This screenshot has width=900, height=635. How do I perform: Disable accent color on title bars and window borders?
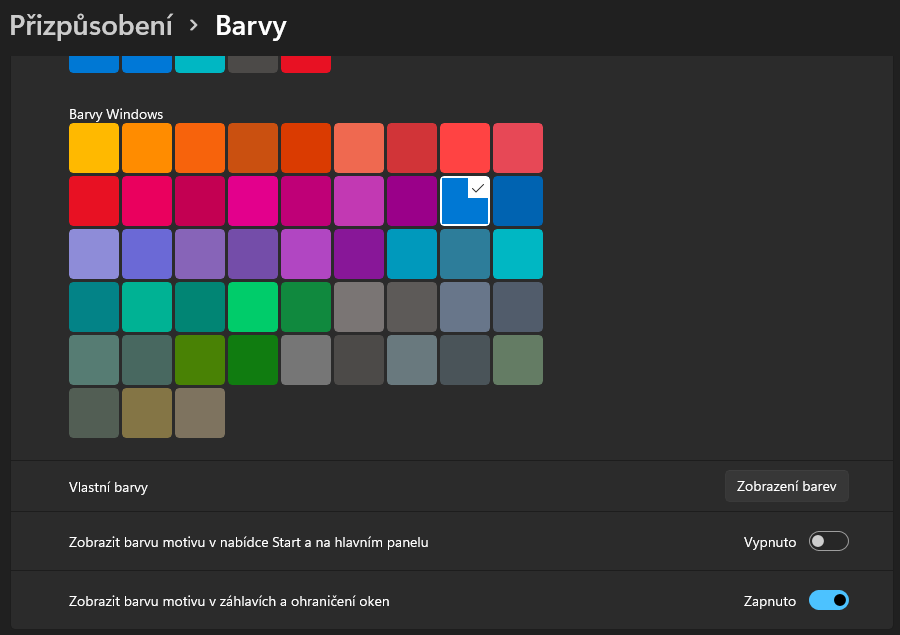pos(828,601)
